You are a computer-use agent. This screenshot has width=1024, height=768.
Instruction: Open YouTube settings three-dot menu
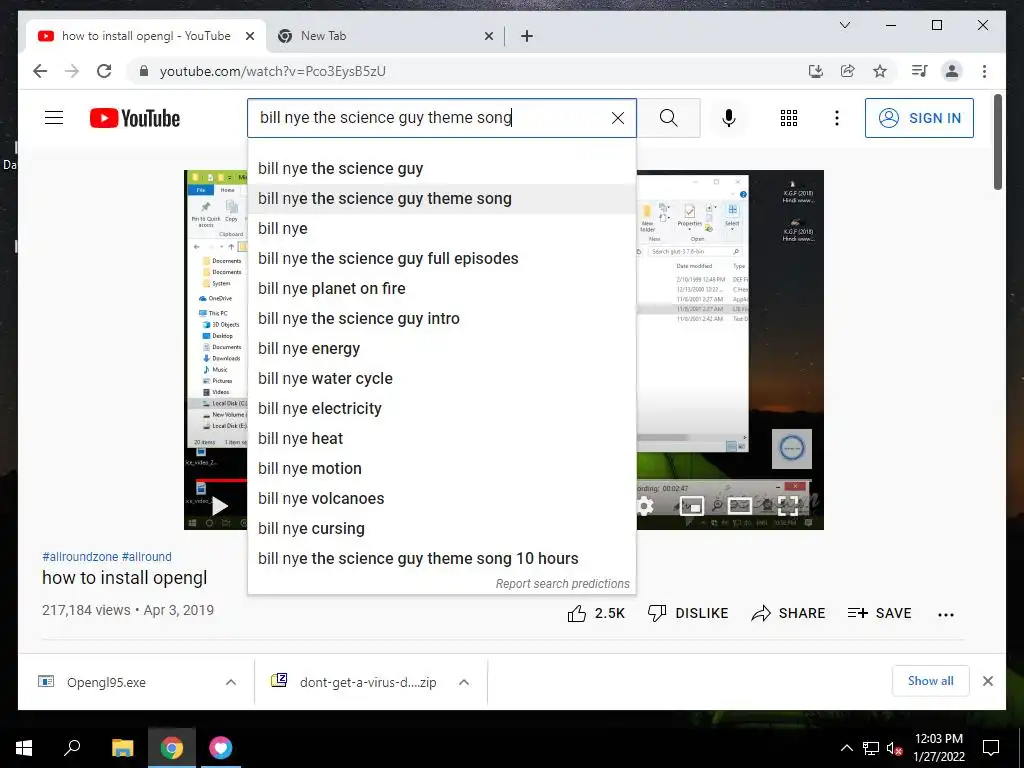[837, 118]
